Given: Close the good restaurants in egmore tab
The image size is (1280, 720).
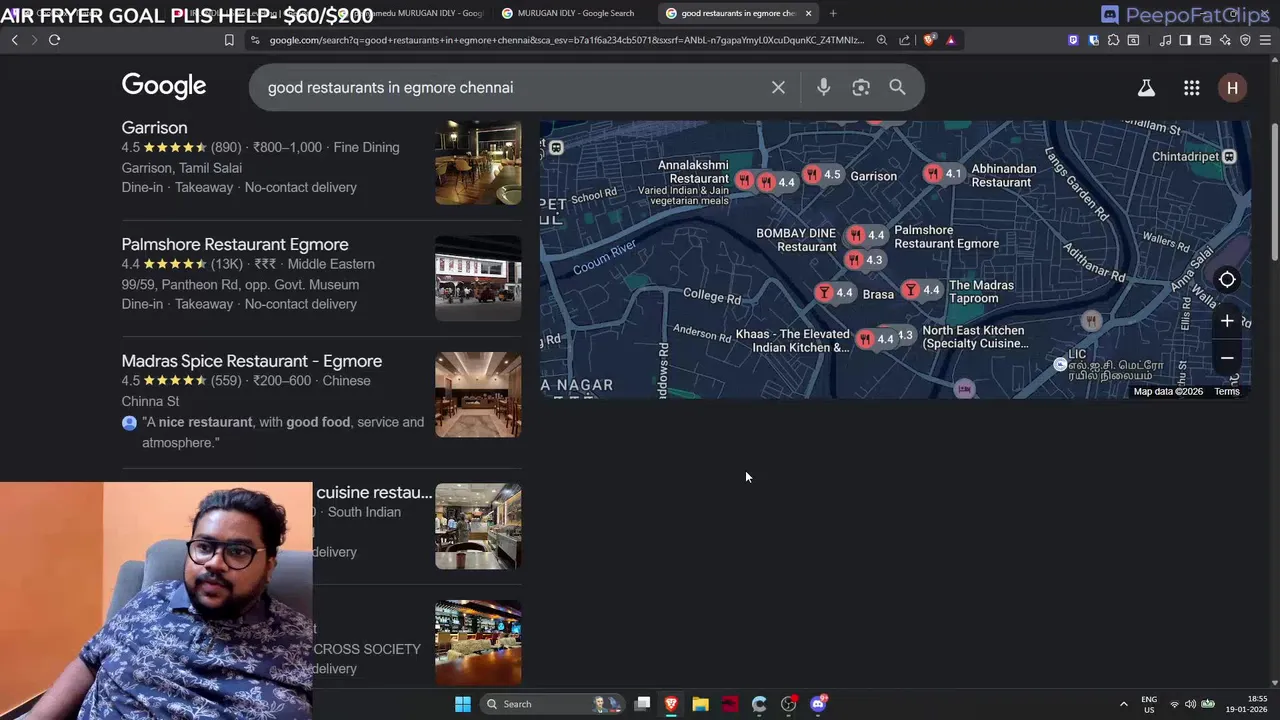Looking at the screenshot, I should (808, 13).
